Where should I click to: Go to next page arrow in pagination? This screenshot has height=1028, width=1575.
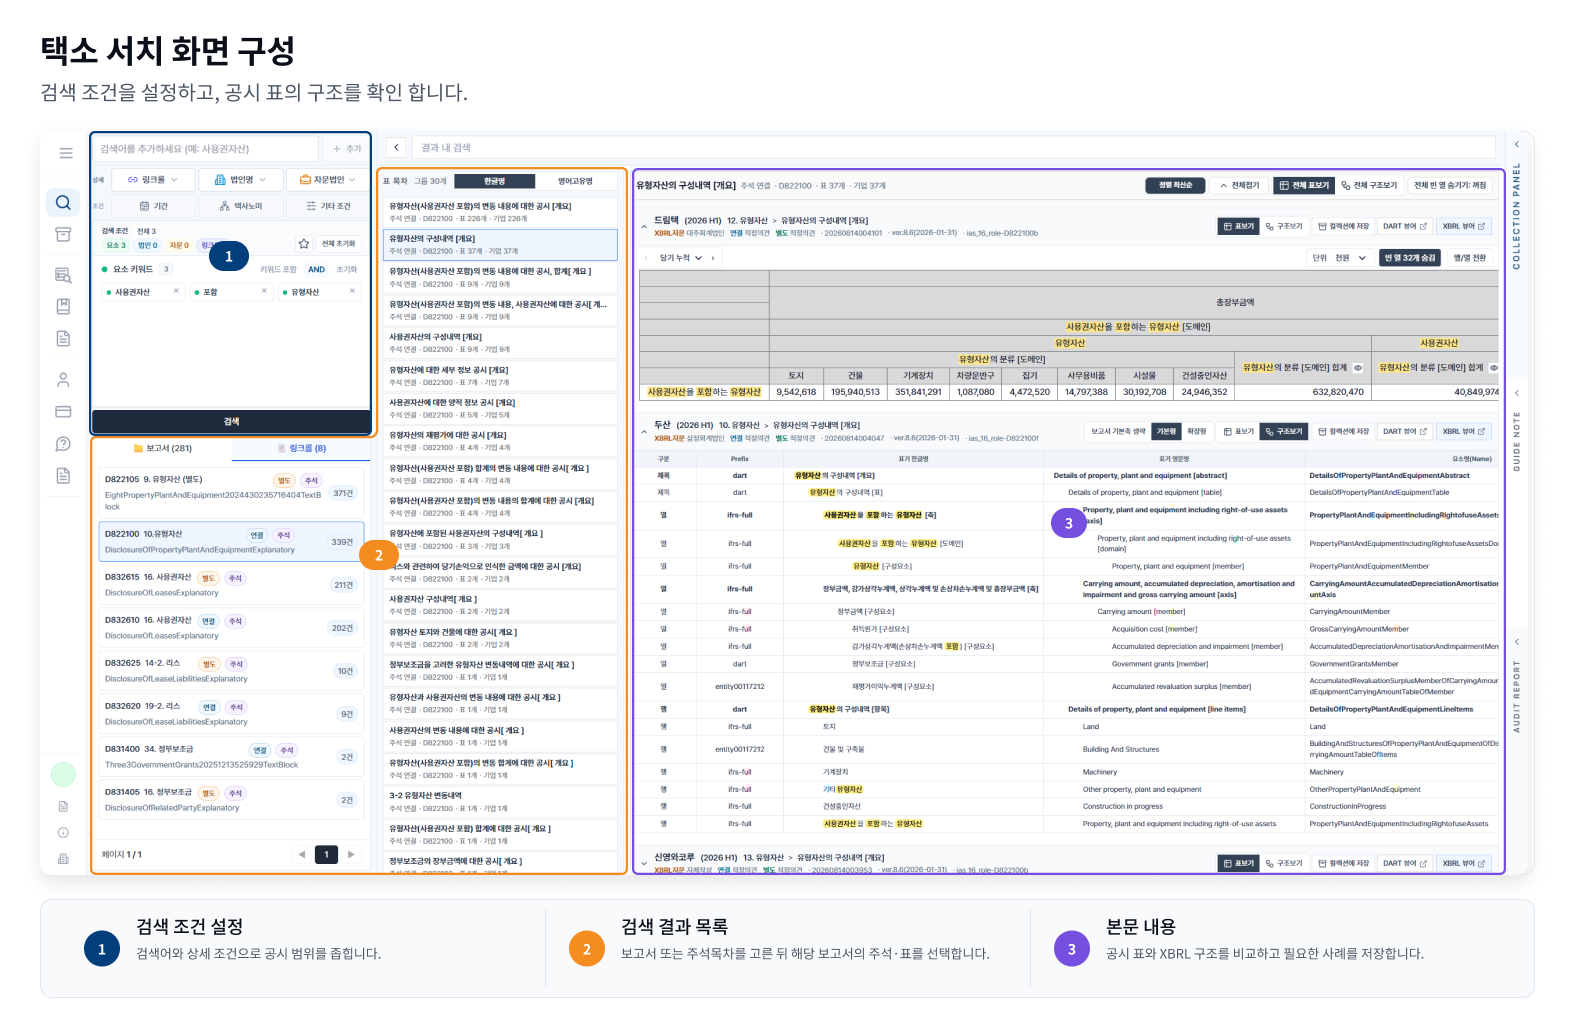coord(351,854)
